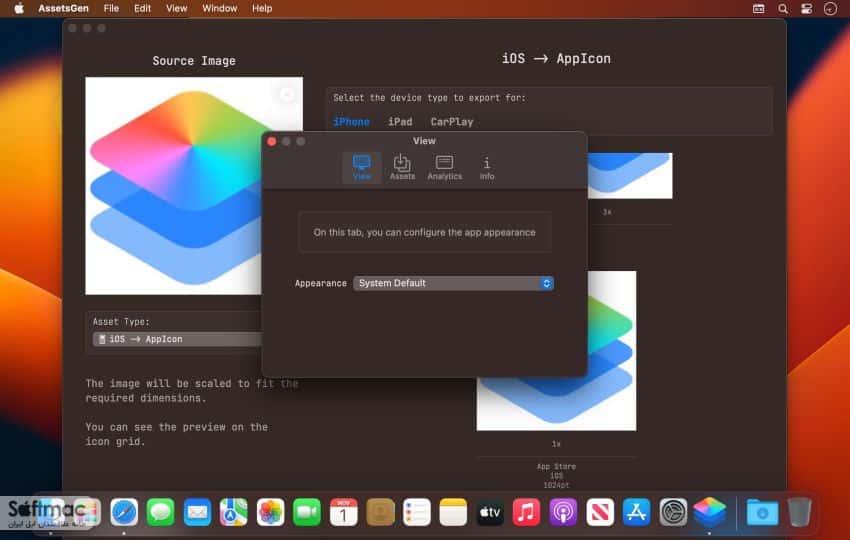Open Notes from the dock

pyautogui.click(x=453, y=512)
